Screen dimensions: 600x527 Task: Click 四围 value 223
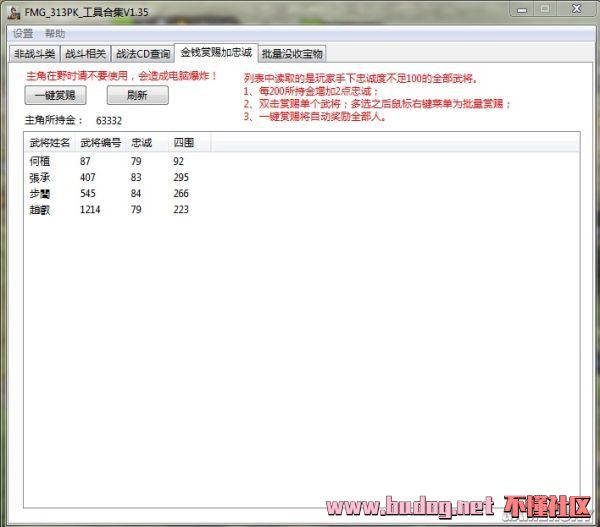(181, 209)
